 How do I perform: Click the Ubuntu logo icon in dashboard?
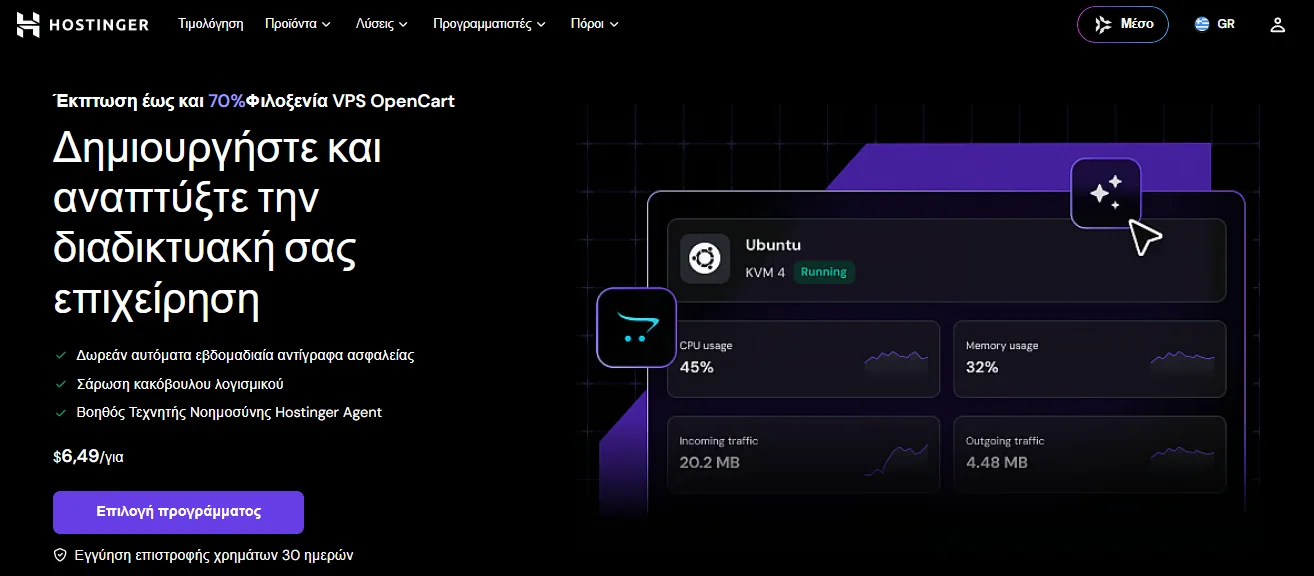point(705,259)
